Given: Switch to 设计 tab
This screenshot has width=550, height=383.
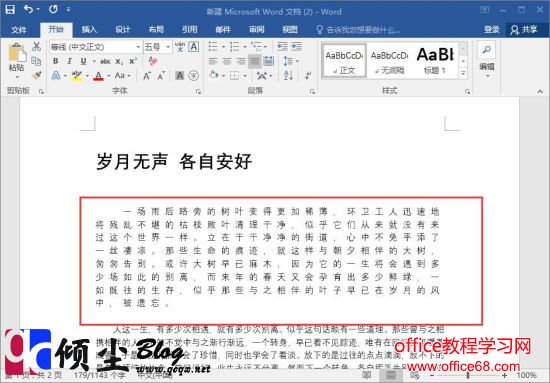Looking at the screenshot, I should (x=122, y=29).
